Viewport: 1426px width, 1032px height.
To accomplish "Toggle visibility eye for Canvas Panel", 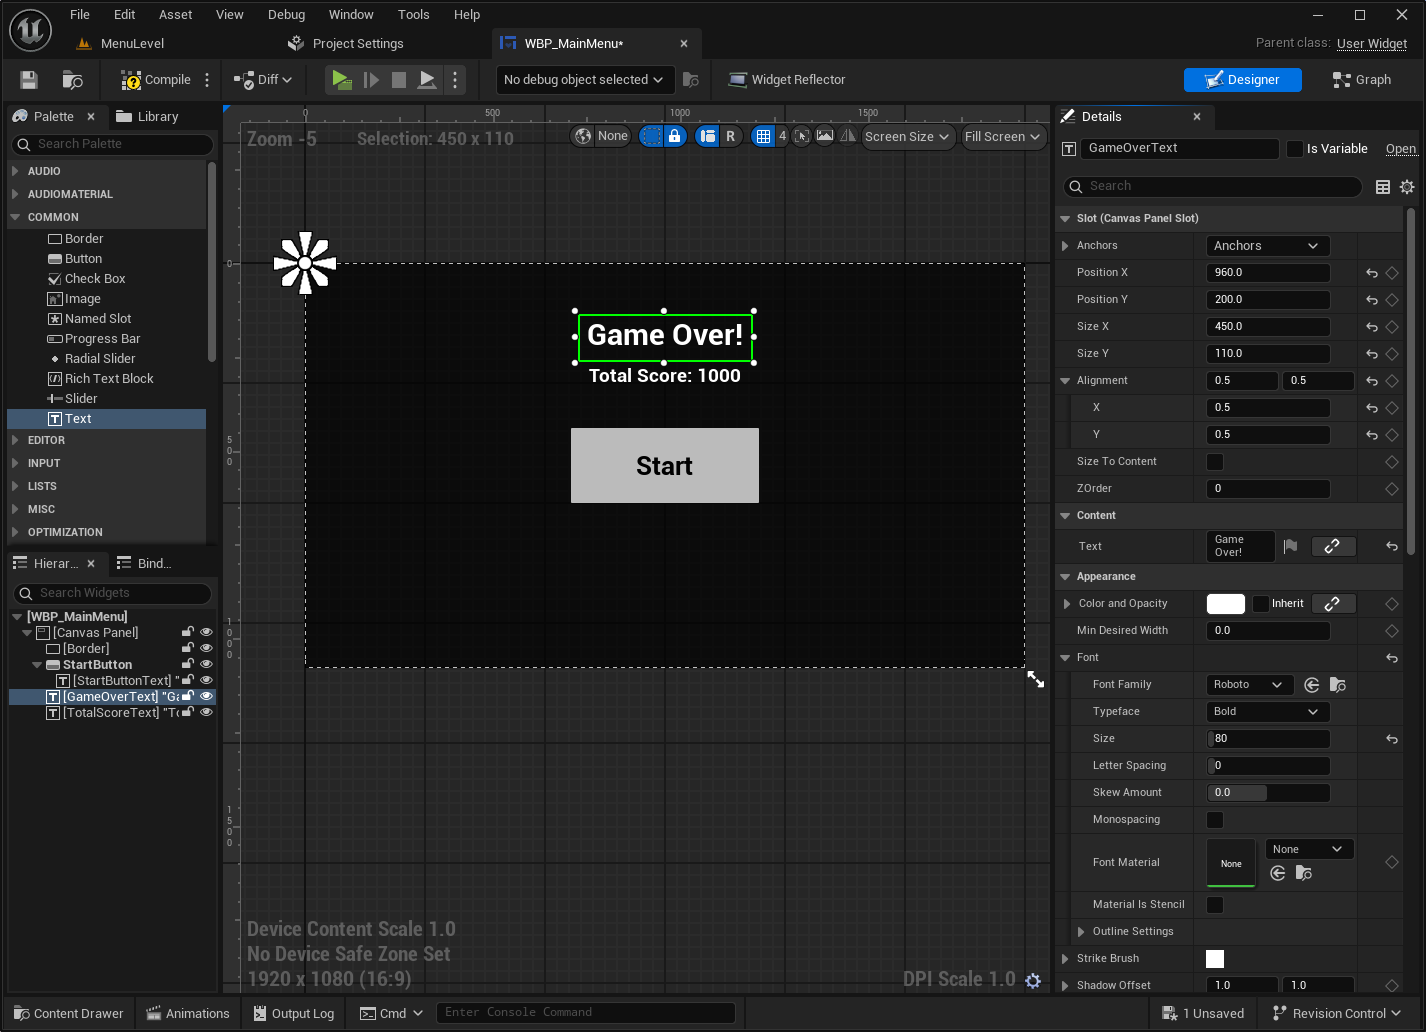I will [206, 632].
